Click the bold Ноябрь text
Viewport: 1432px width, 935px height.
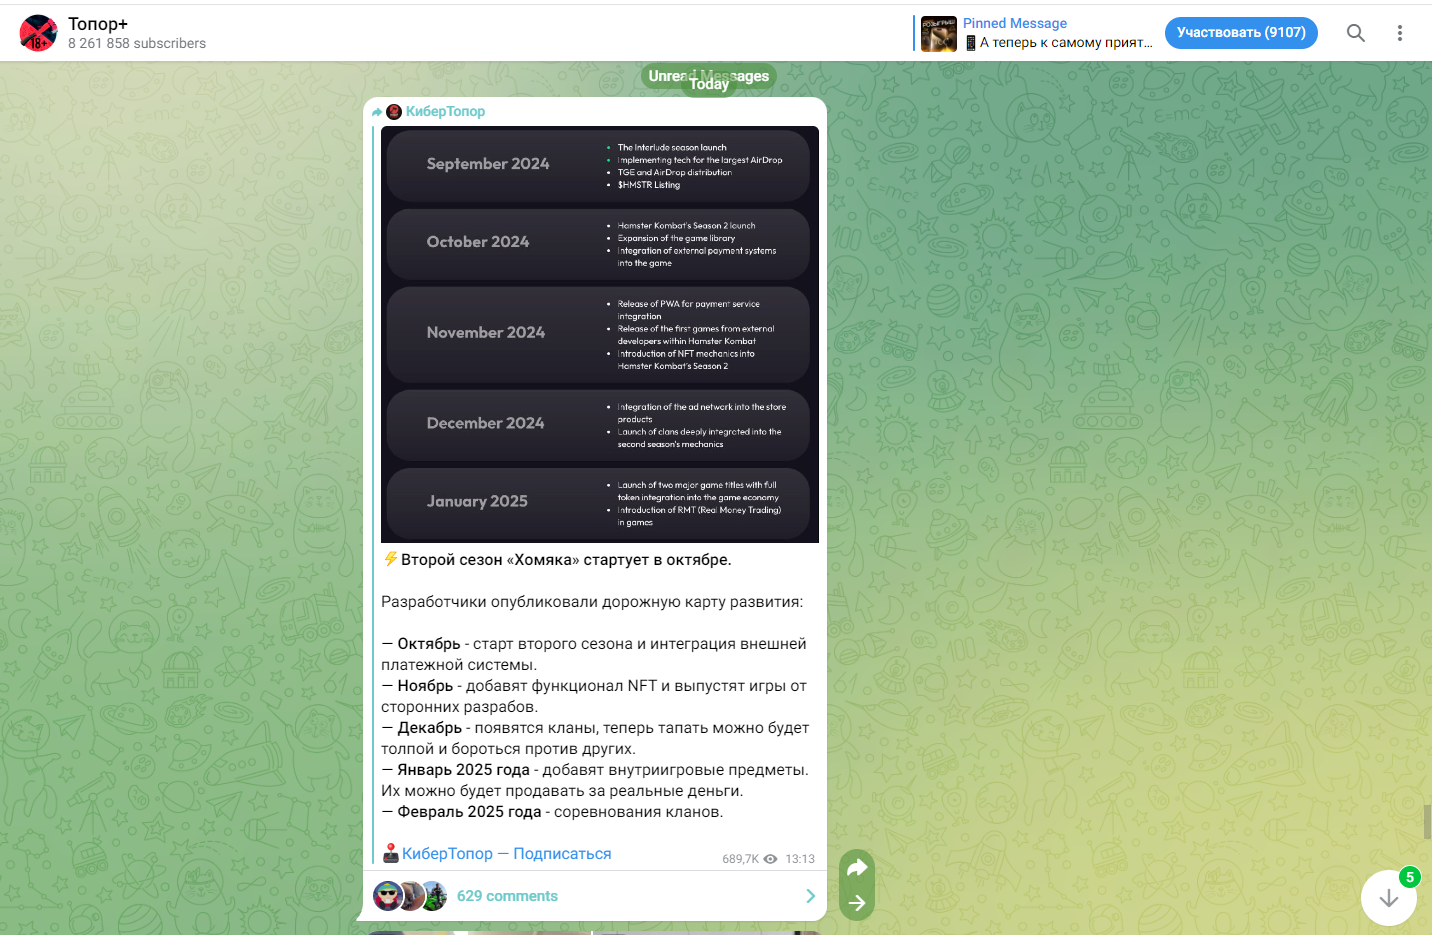425,686
